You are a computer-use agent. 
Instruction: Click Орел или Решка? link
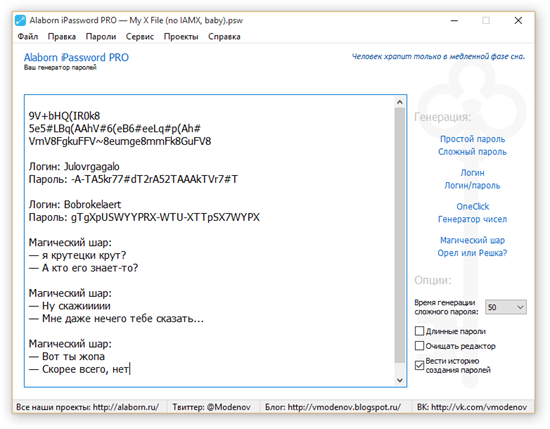pyautogui.click(x=472, y=253)
